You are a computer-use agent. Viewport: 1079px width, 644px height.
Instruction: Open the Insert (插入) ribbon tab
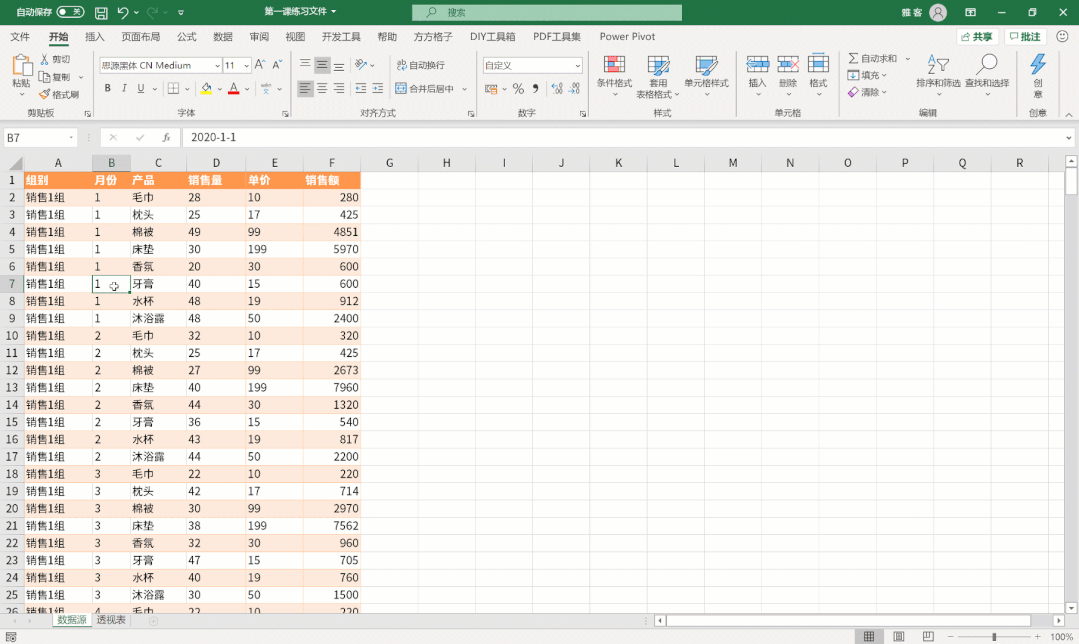pyautogui.click(x=94, y=36)
